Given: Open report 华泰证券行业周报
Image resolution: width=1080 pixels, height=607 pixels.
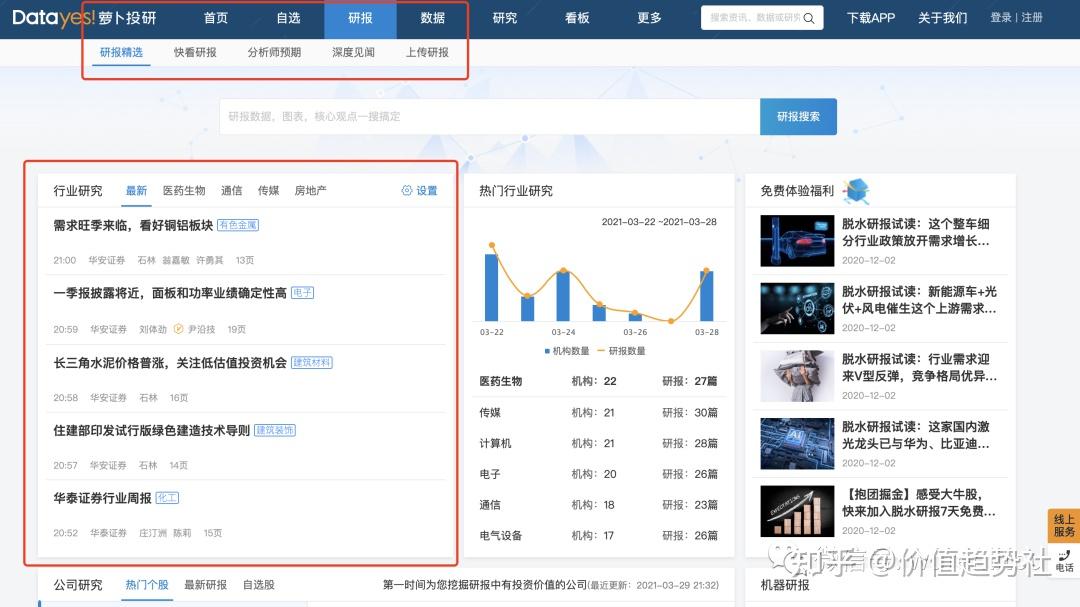Looking at the screenshot, I should (103, 498).
